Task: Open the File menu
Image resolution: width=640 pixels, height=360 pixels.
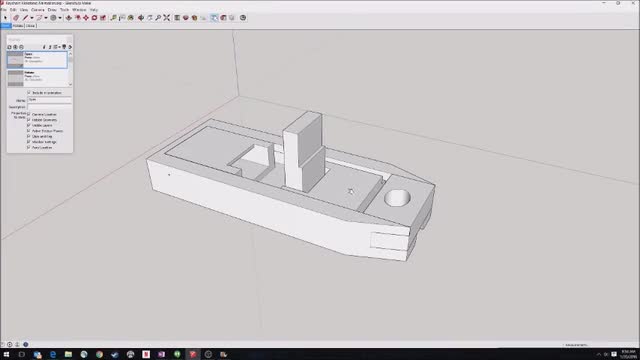Action: click(x=3, y=9)
